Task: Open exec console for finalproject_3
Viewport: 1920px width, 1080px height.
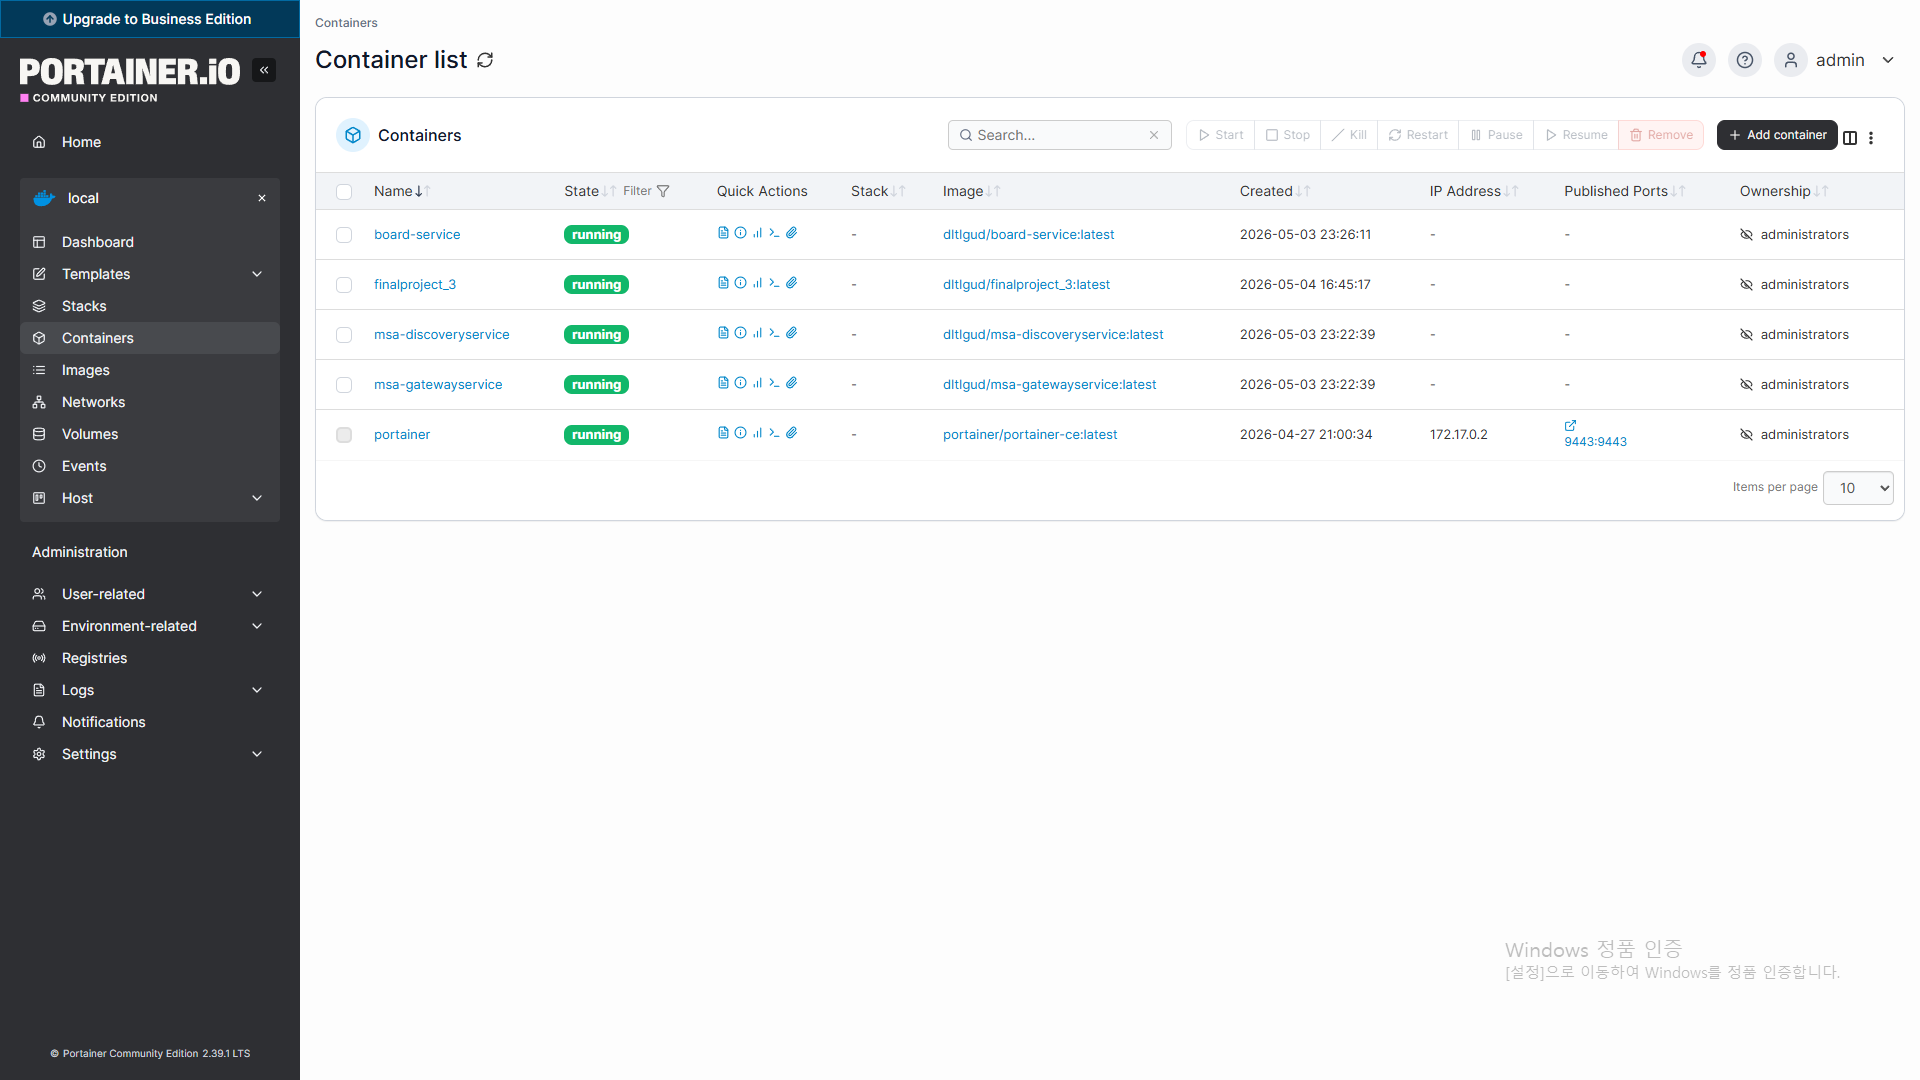Action: (x=774, y=283)
